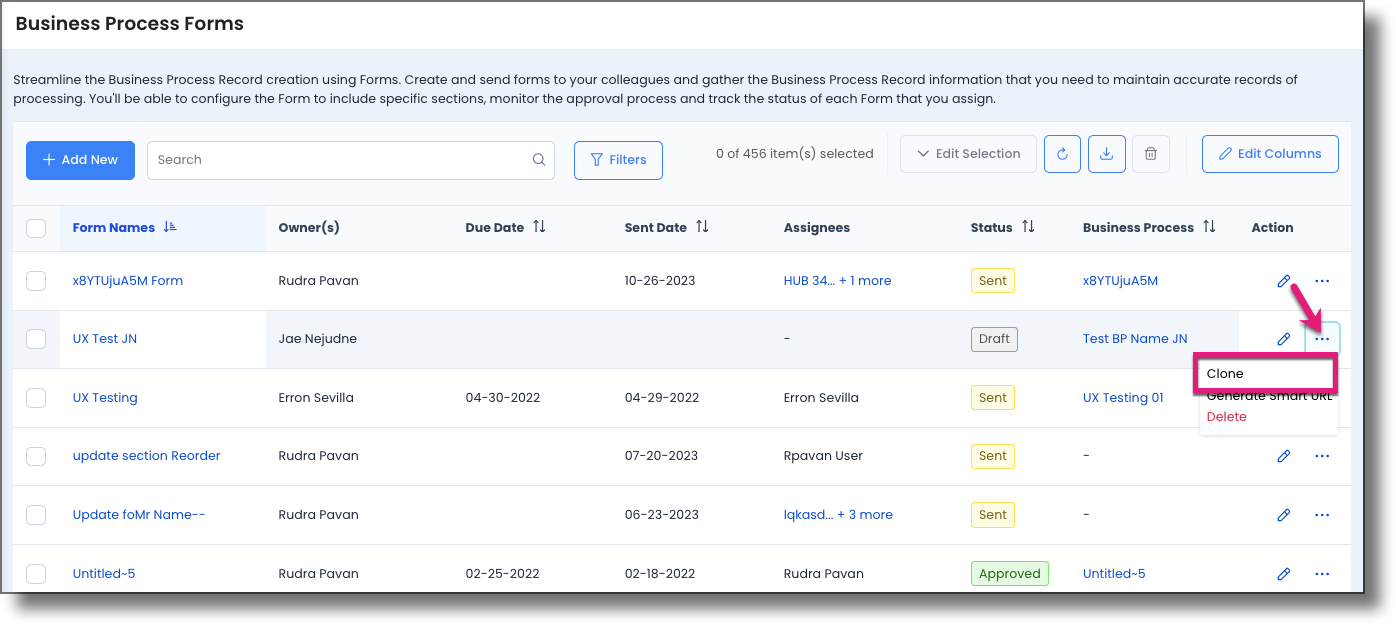Open the Edit Selection dropdown
Screen dimensions: 1396x625
tap(967, 154)
